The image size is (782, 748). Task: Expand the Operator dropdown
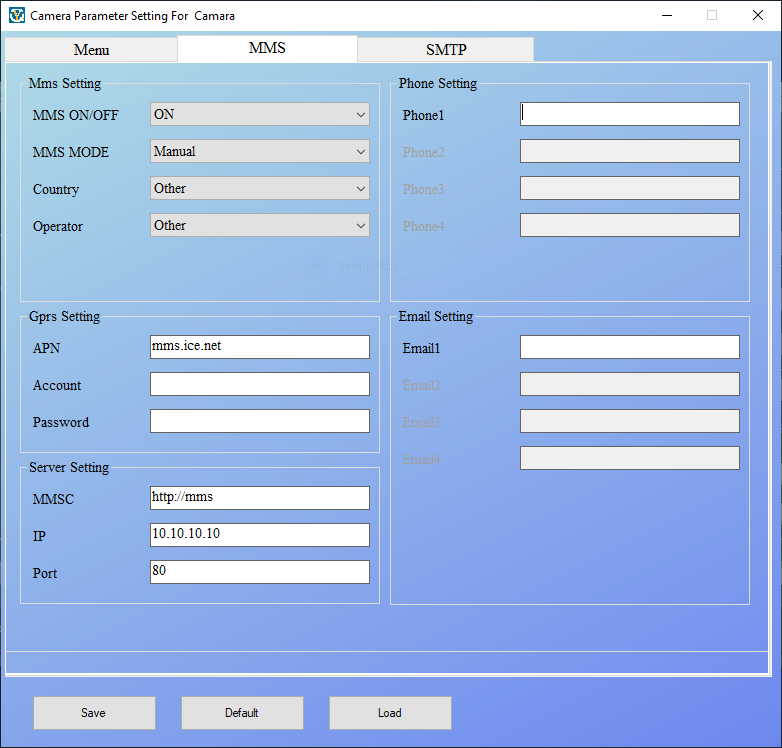(x=260, y=225)
